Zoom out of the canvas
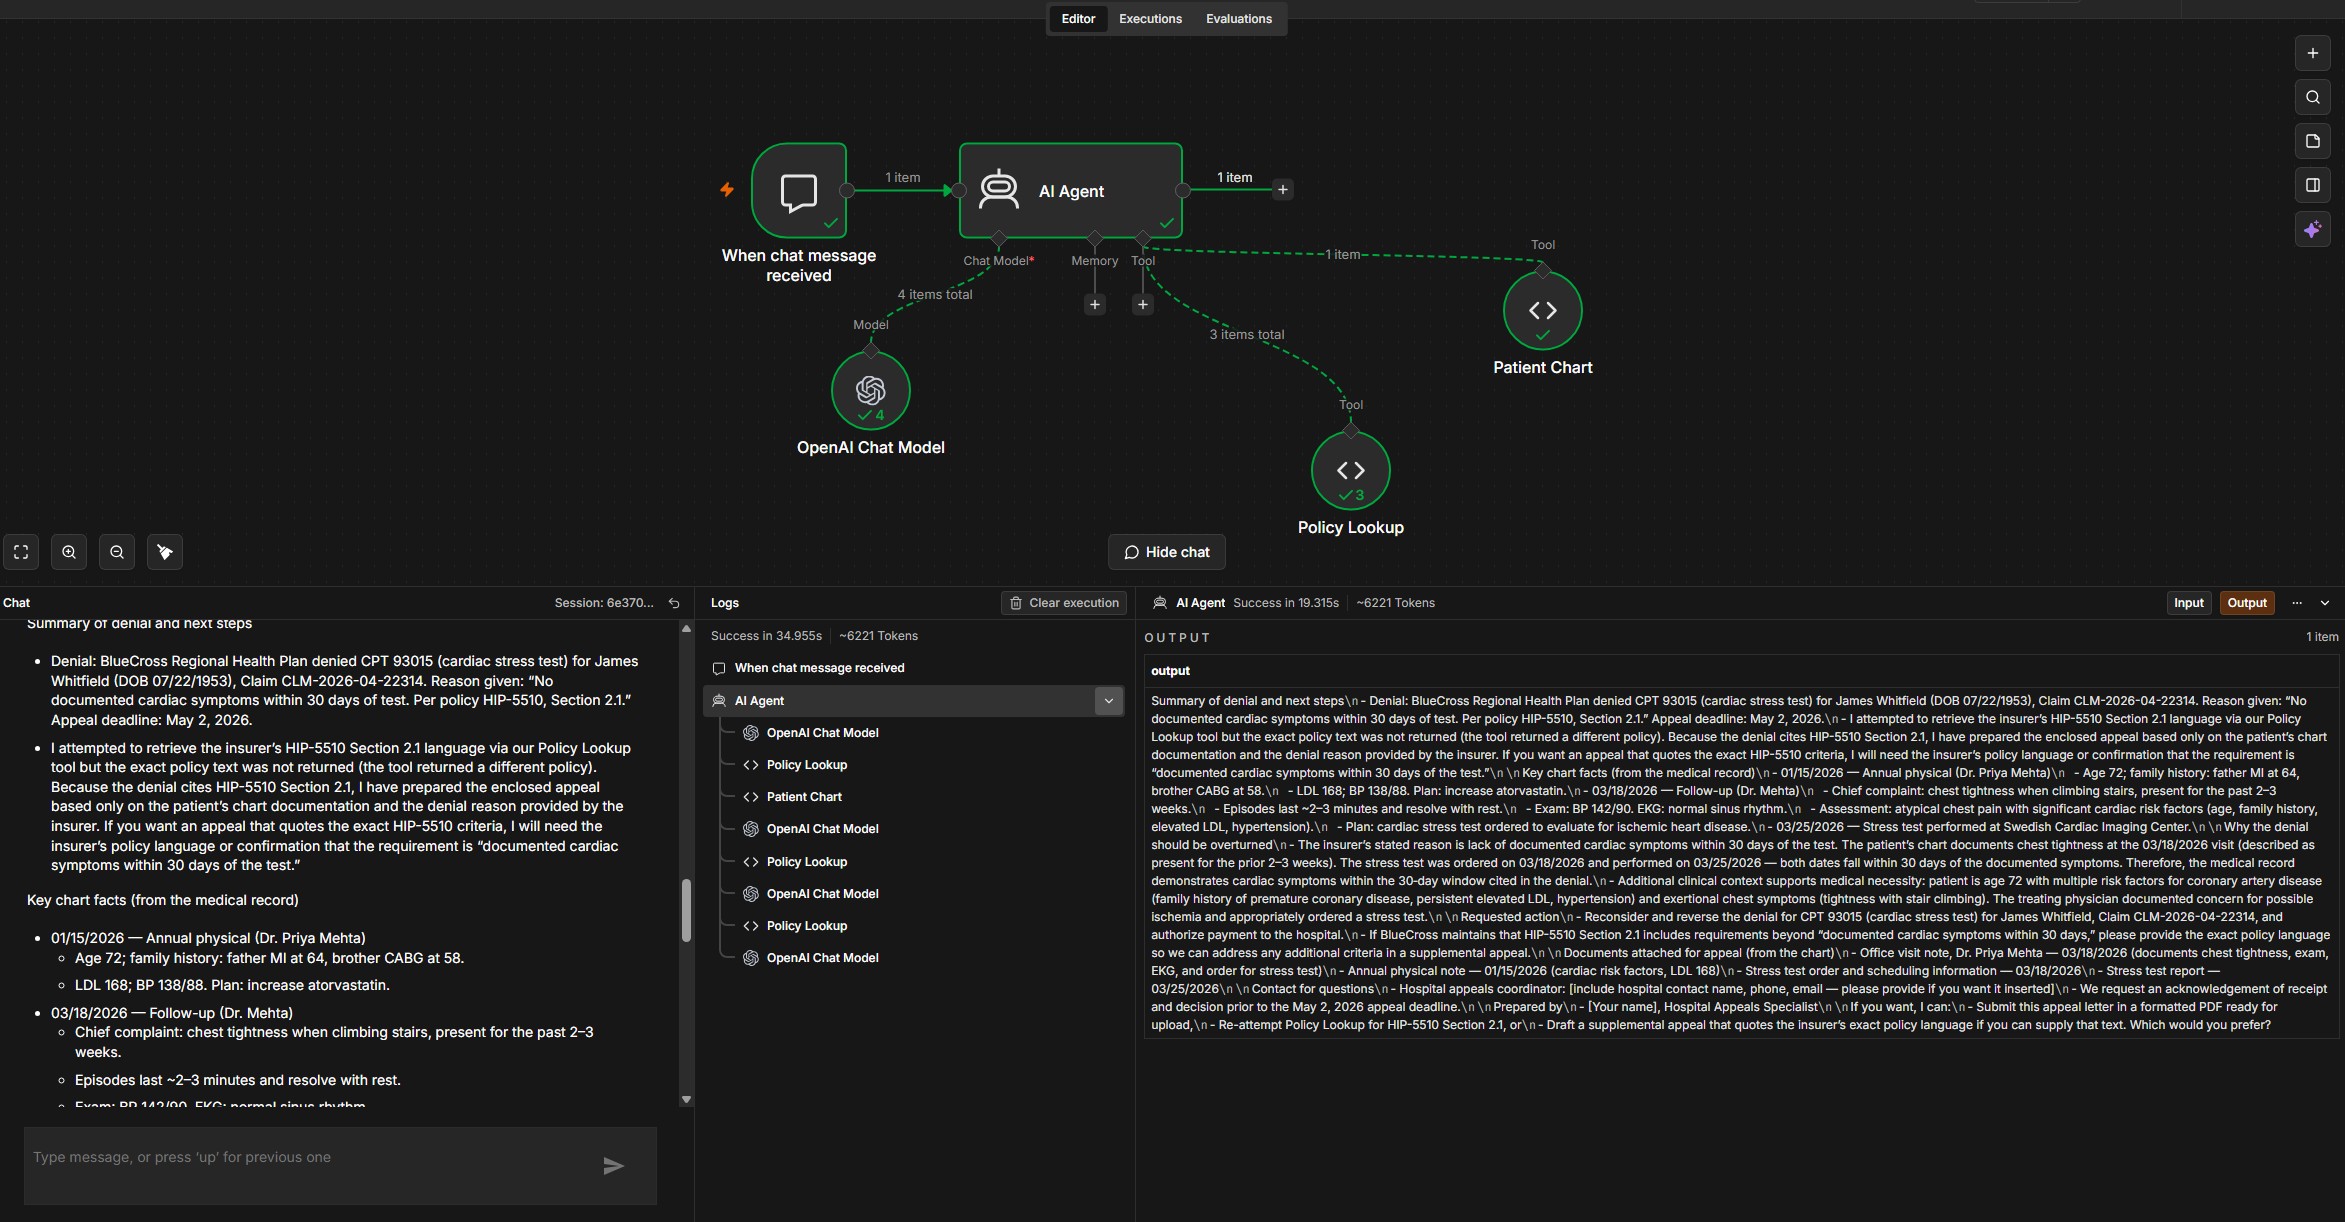2345x1222 pixels. [117, 552]
